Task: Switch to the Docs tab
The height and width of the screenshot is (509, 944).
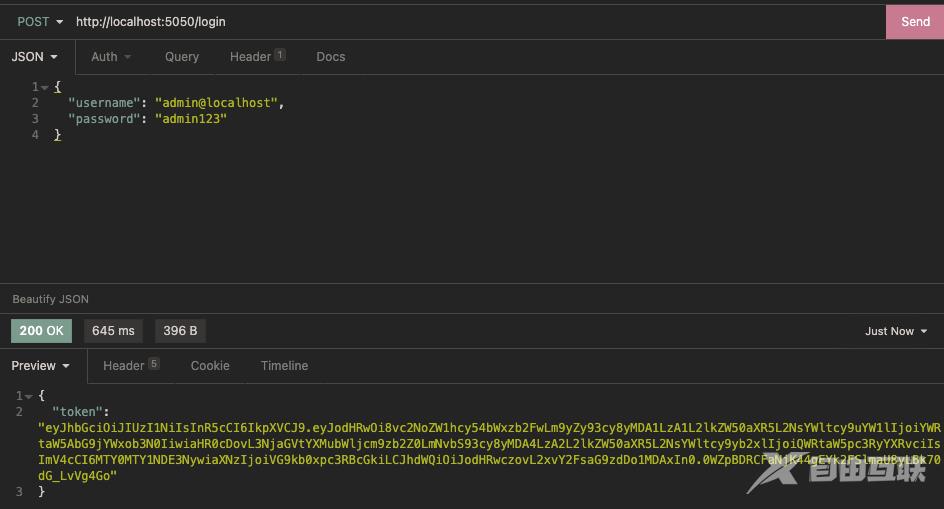Action: 331,57
